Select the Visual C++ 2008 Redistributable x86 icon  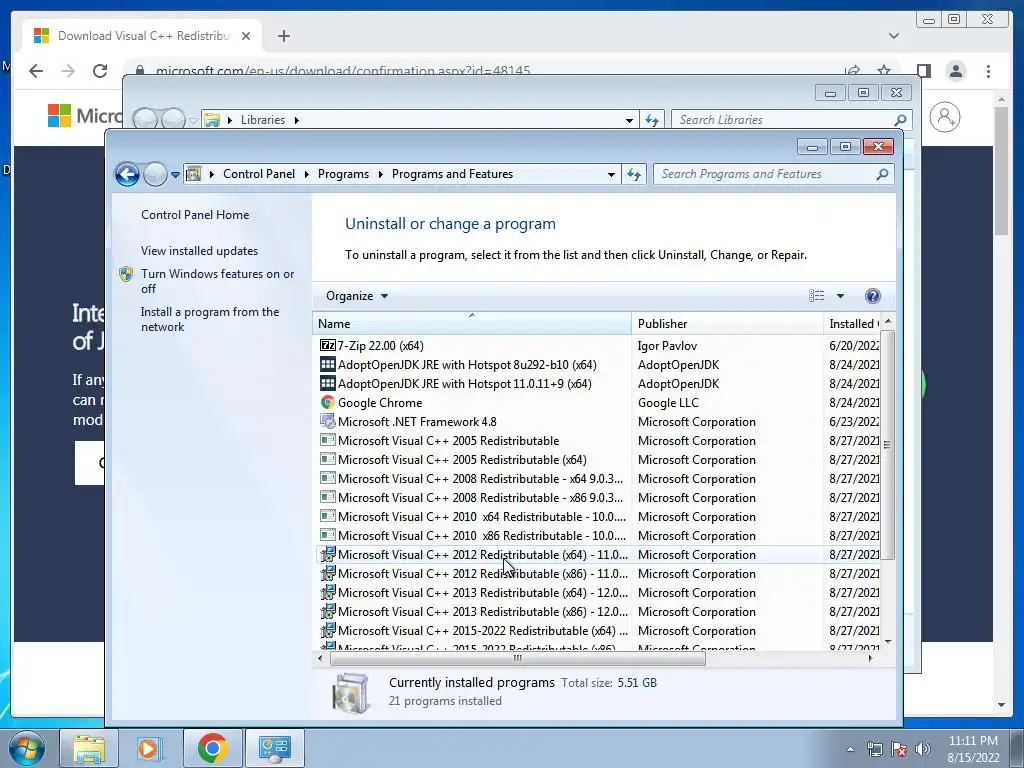click(327, 497)
